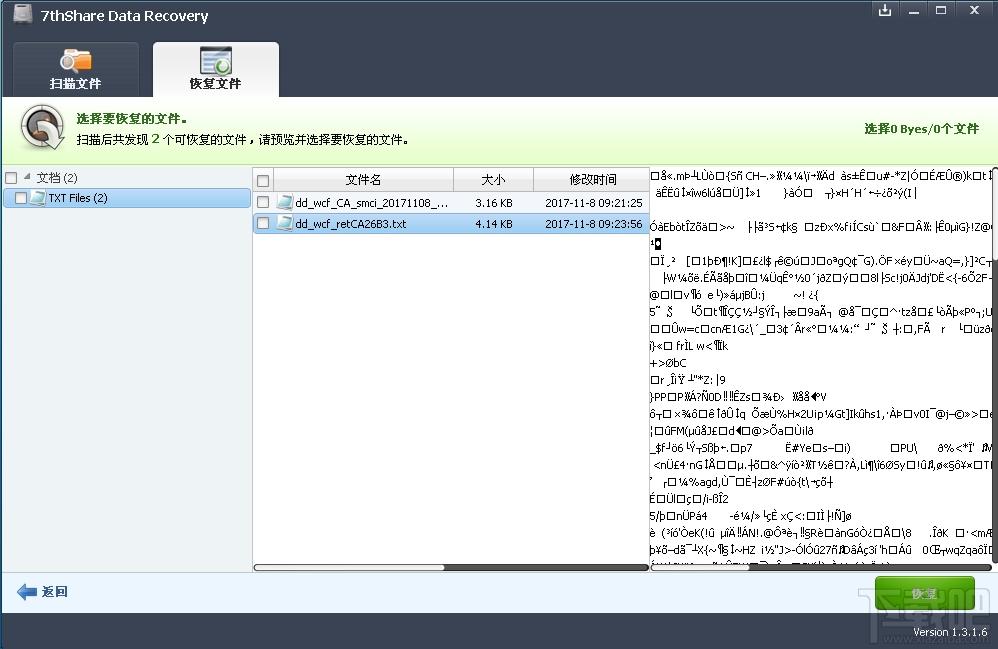
Task: Check the 文档 (2) tree checkbox
Action: pyautogui.click(x=11, y=178)
